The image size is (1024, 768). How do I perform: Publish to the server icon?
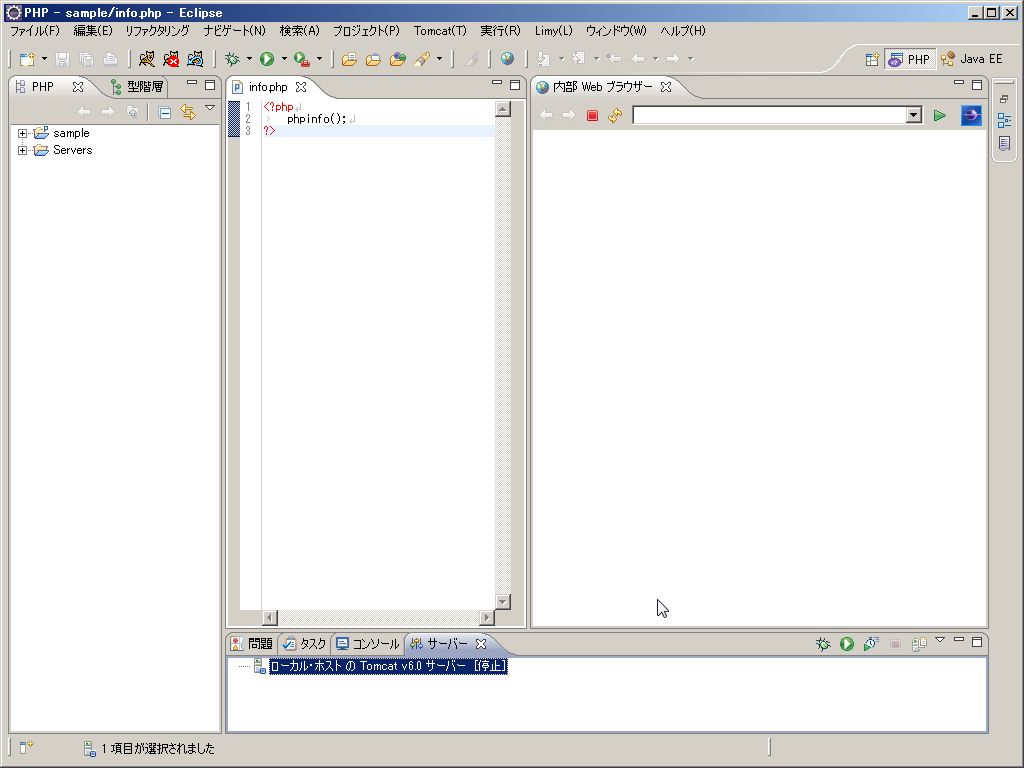(919, 644)
